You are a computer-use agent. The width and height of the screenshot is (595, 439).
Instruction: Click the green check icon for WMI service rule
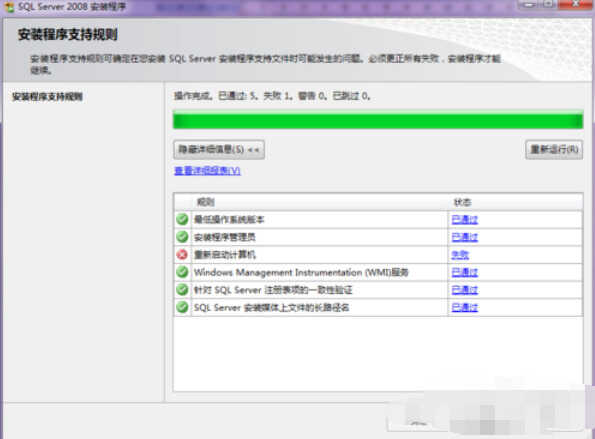click(182, 272)
